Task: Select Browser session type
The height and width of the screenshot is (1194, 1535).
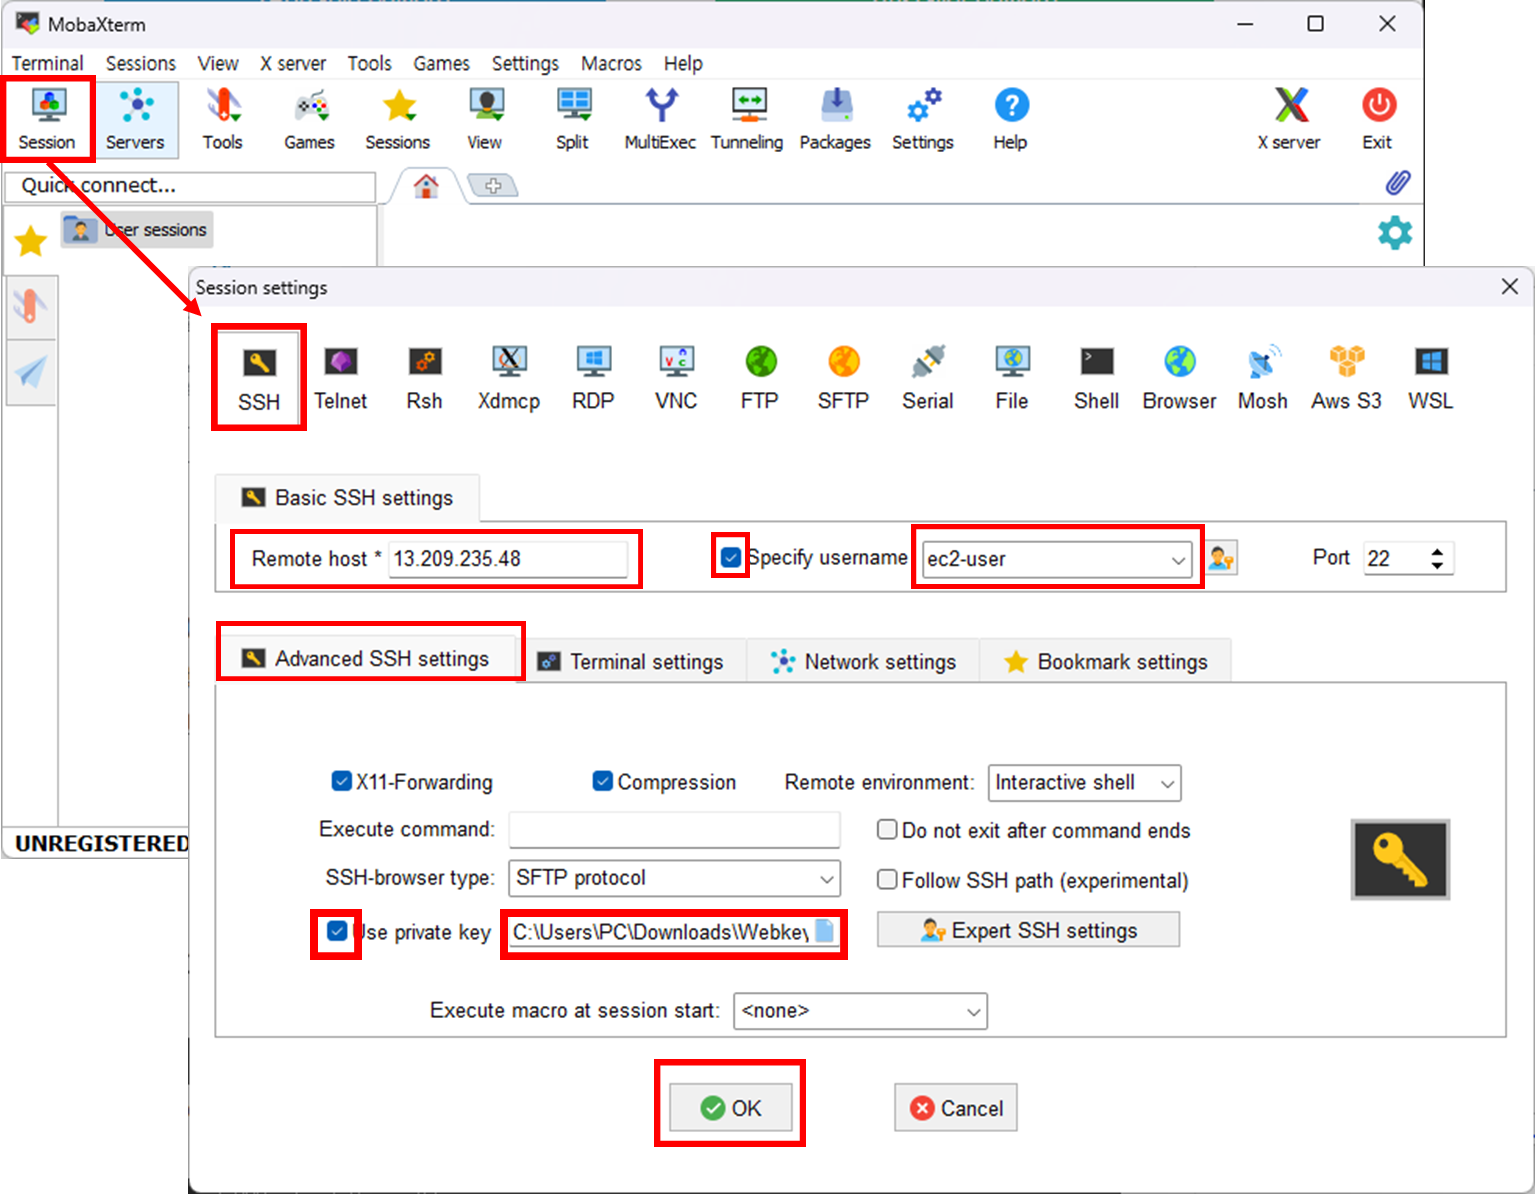Action: point(1180,378)
